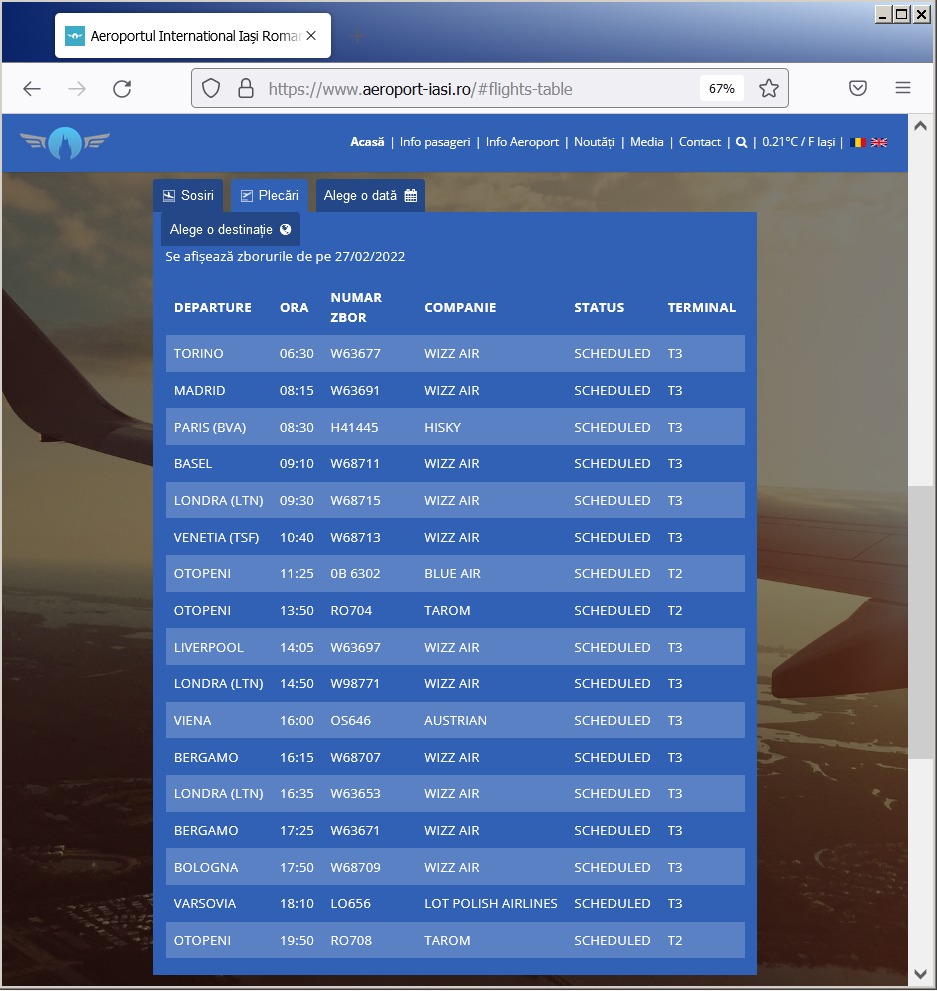Open the Noutăți menu item
The image size is (937, 991).
[x=594, y=142]
